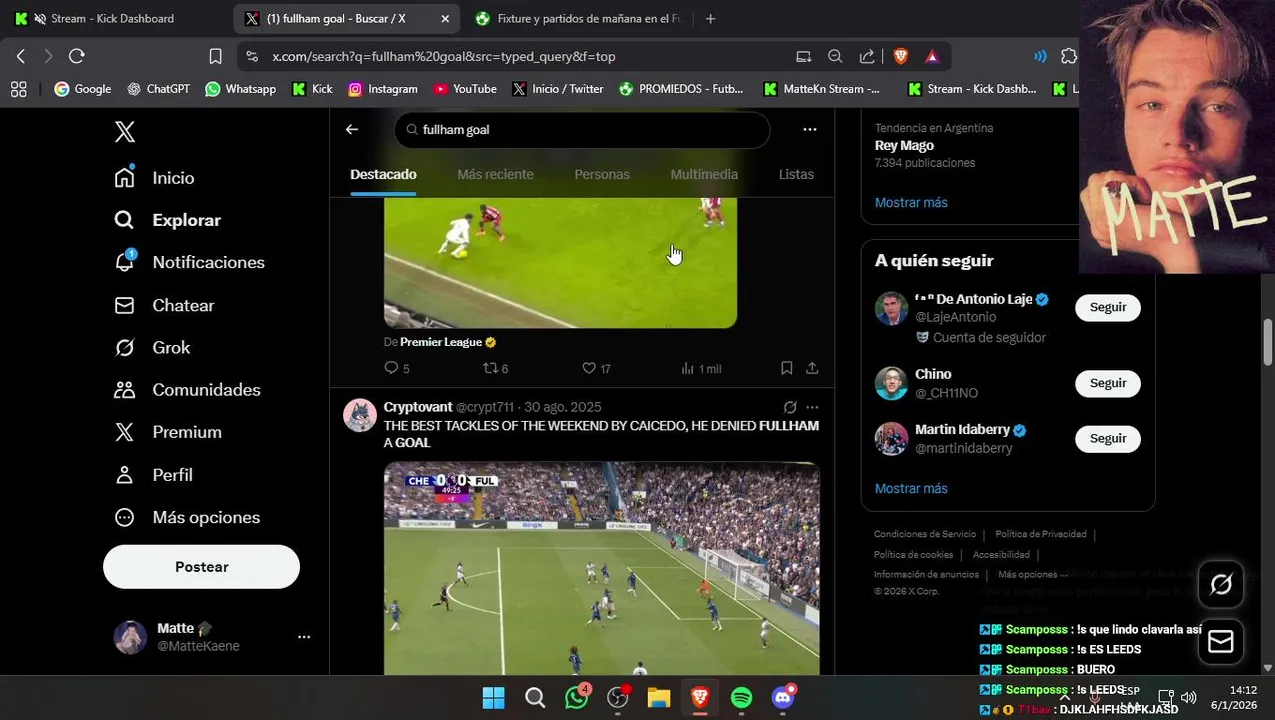Screen dimensions: 1275x720
Task: Open YouTube bookmark
Action: (465, 89)
